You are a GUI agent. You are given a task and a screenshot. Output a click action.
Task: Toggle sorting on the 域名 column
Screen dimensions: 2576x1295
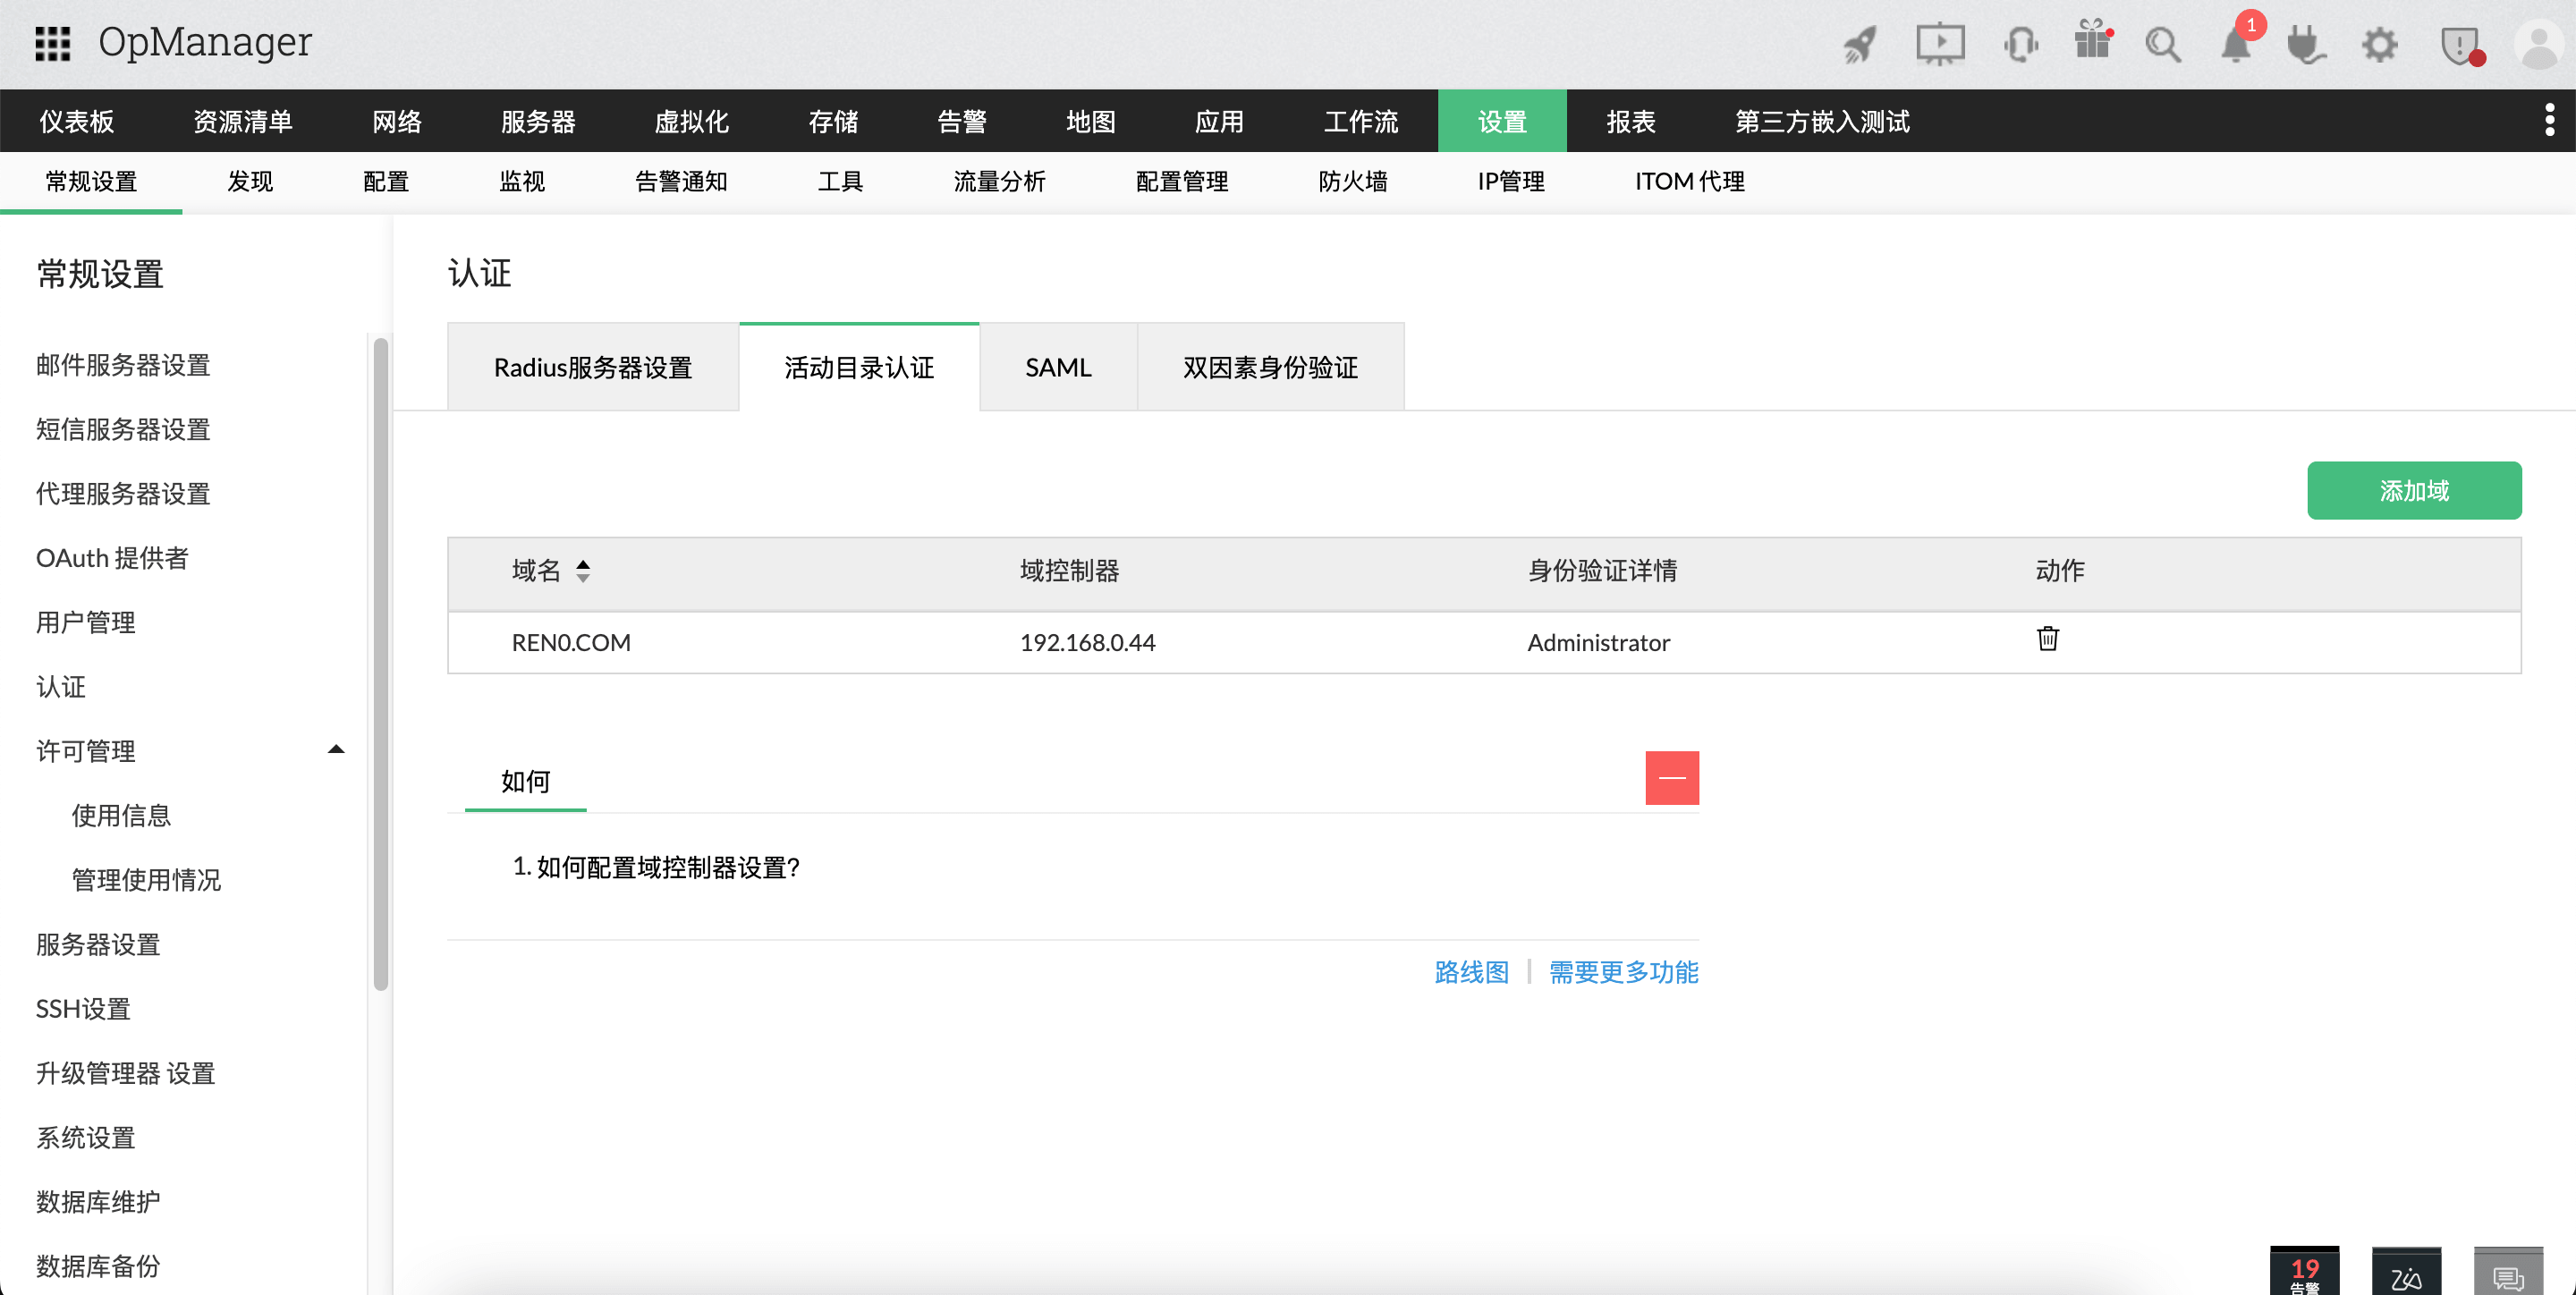pyautogui.click(x=583, y=571)
